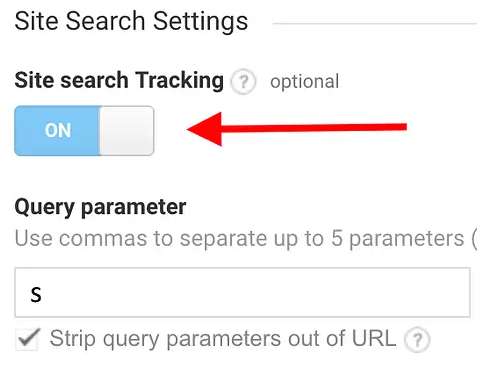Image resolution: width=477 pixels, height=367 pixels.
Task: Click the empty right end of the parameter field
Action: (x=433, y=292)
